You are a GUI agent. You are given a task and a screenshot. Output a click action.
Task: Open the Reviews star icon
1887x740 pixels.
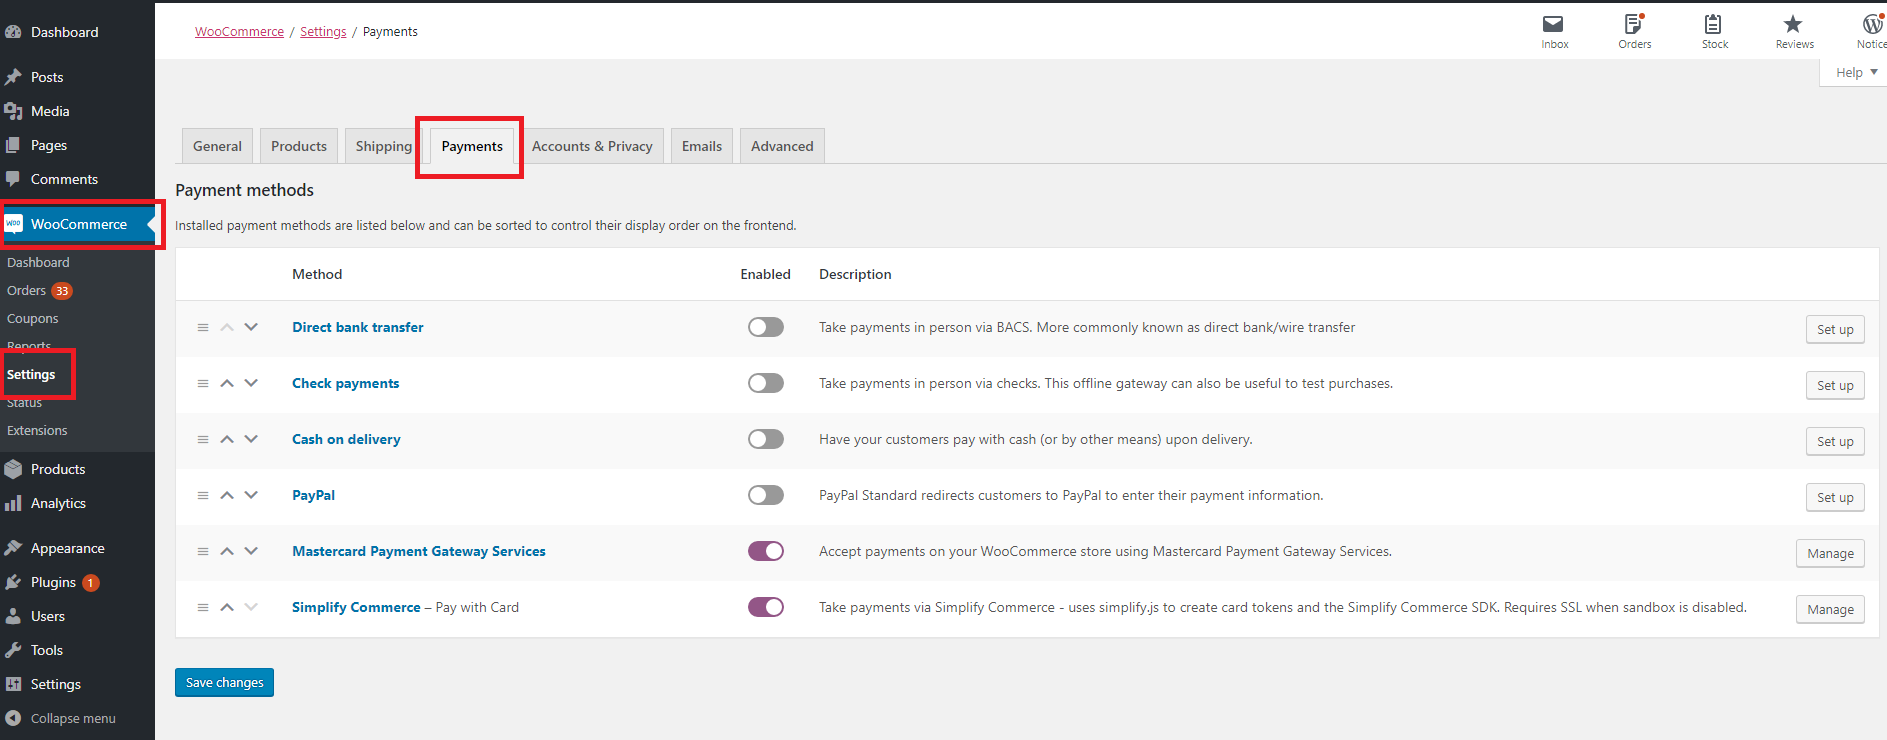point(1793,24)
